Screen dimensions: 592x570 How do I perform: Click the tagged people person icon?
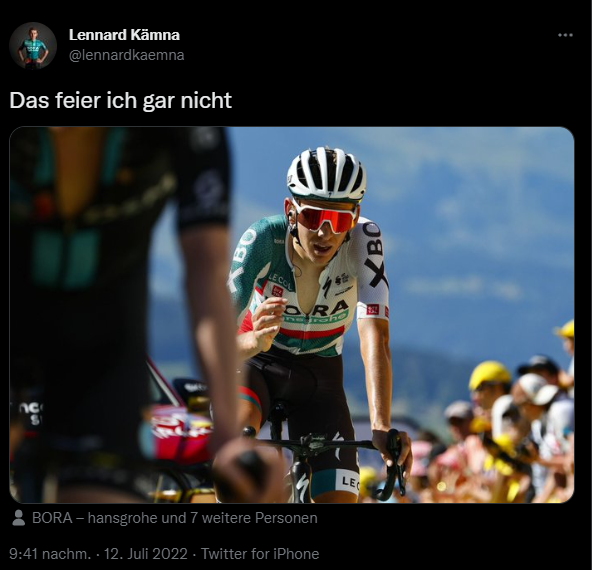(18, 518)
